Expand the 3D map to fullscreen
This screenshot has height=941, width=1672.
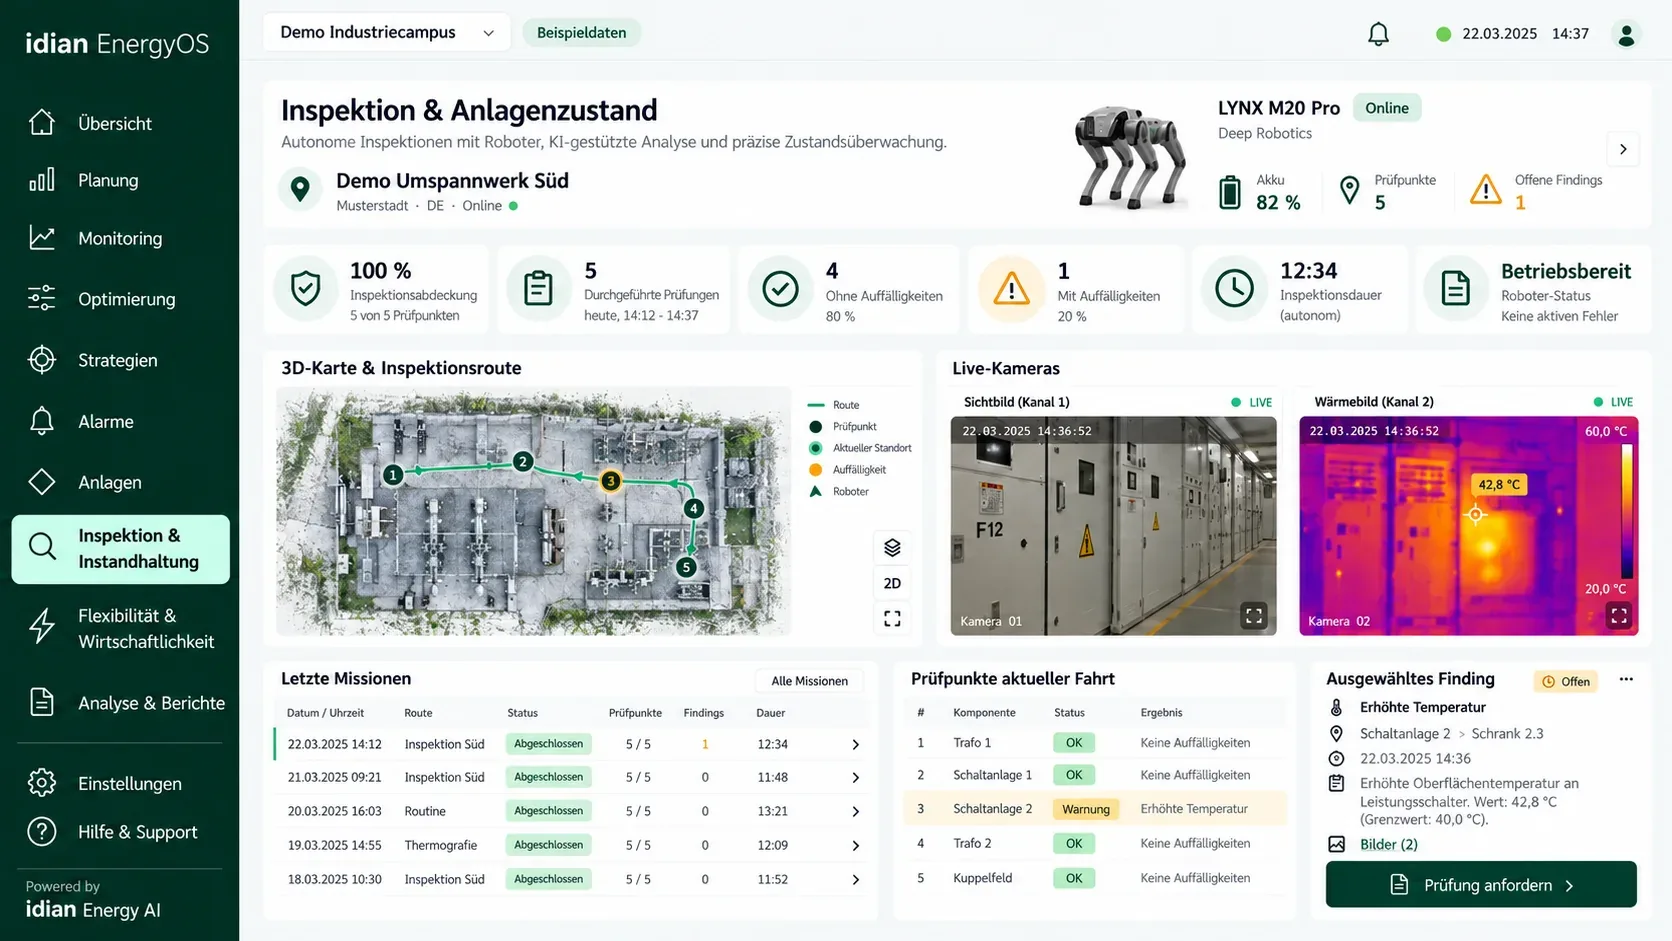click(892, 619)
